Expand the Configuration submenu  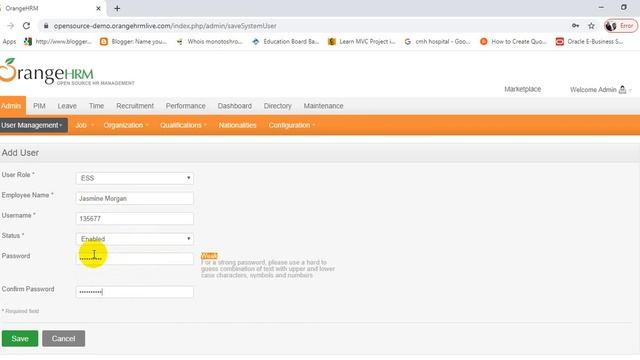click(291, 125)
